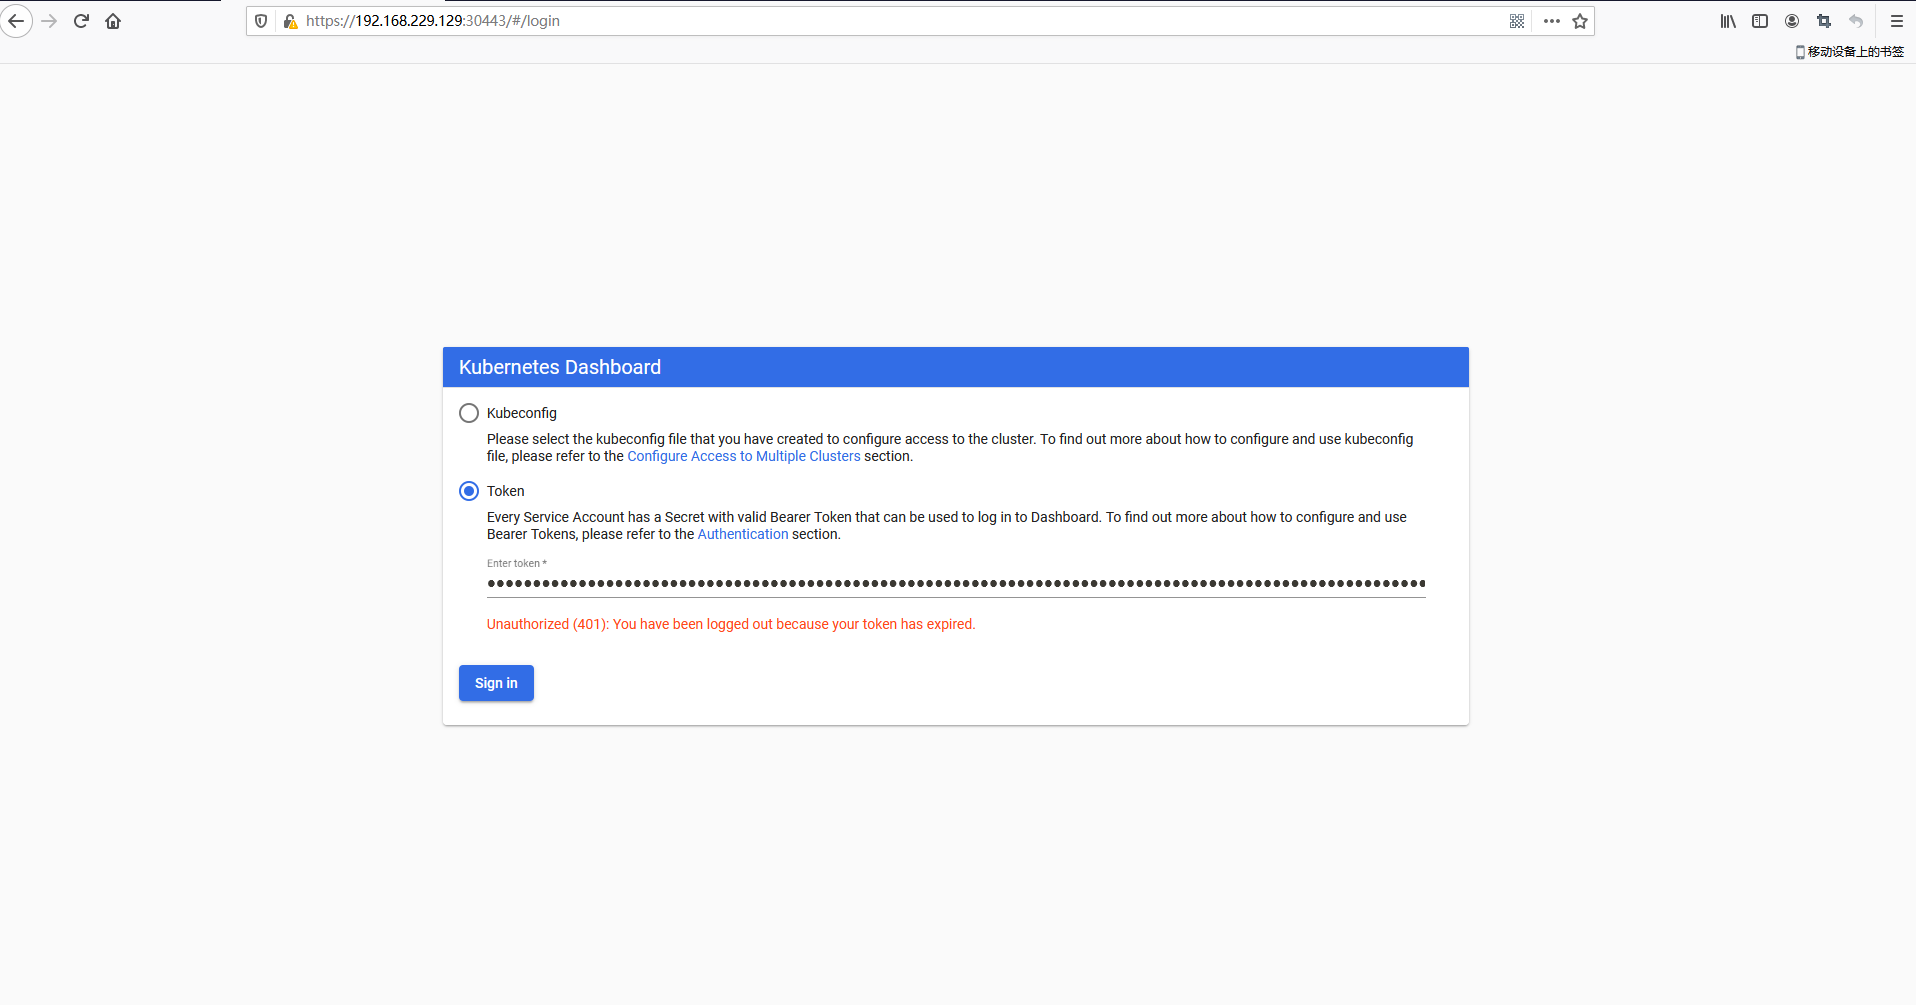This screenshot has width=1916, height=1005.
Task: Open the Authentication section link
Action: (743, 534)
